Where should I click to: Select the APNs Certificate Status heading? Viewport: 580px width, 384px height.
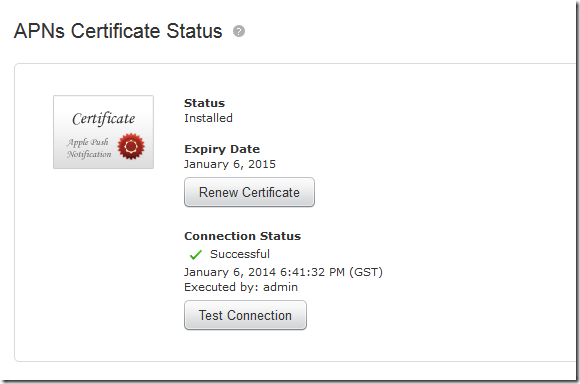(x=118, y=31)
